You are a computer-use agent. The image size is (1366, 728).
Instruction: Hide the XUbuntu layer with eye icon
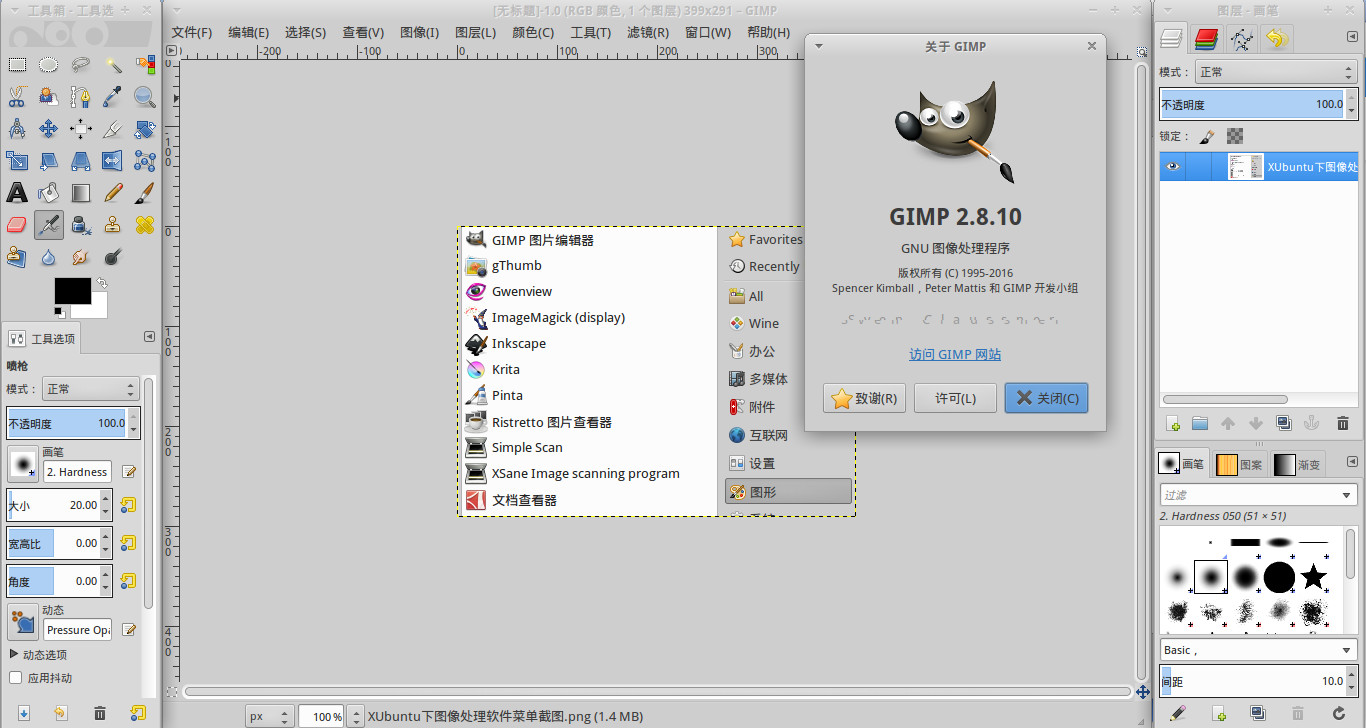click(x=1172, y=167)
